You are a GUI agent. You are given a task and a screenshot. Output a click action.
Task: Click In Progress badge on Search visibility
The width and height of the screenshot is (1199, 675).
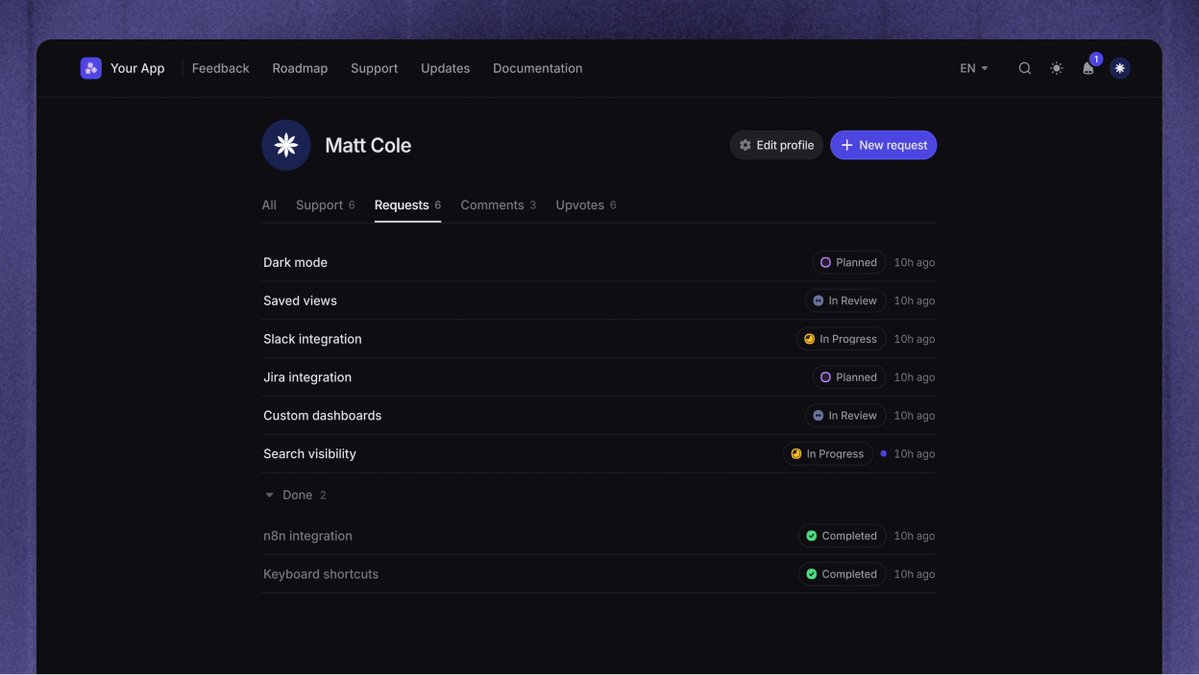tap(827, 453)
